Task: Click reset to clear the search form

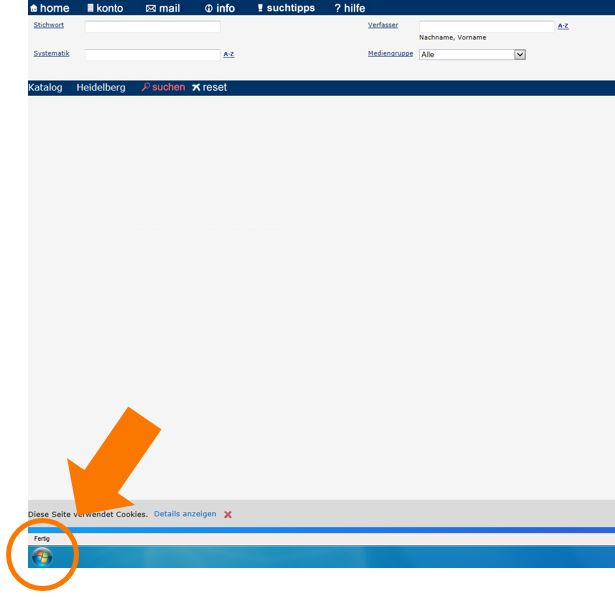Action: click(209, 88)
